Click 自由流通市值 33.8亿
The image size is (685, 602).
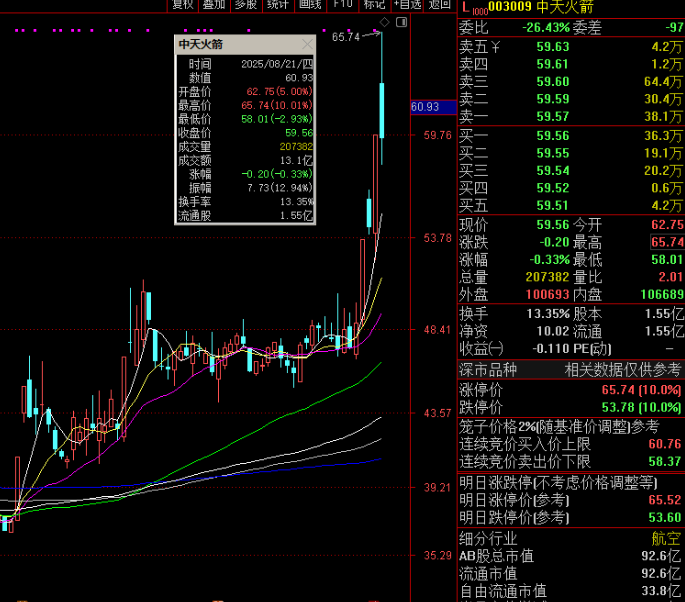[x=571, y=591]
